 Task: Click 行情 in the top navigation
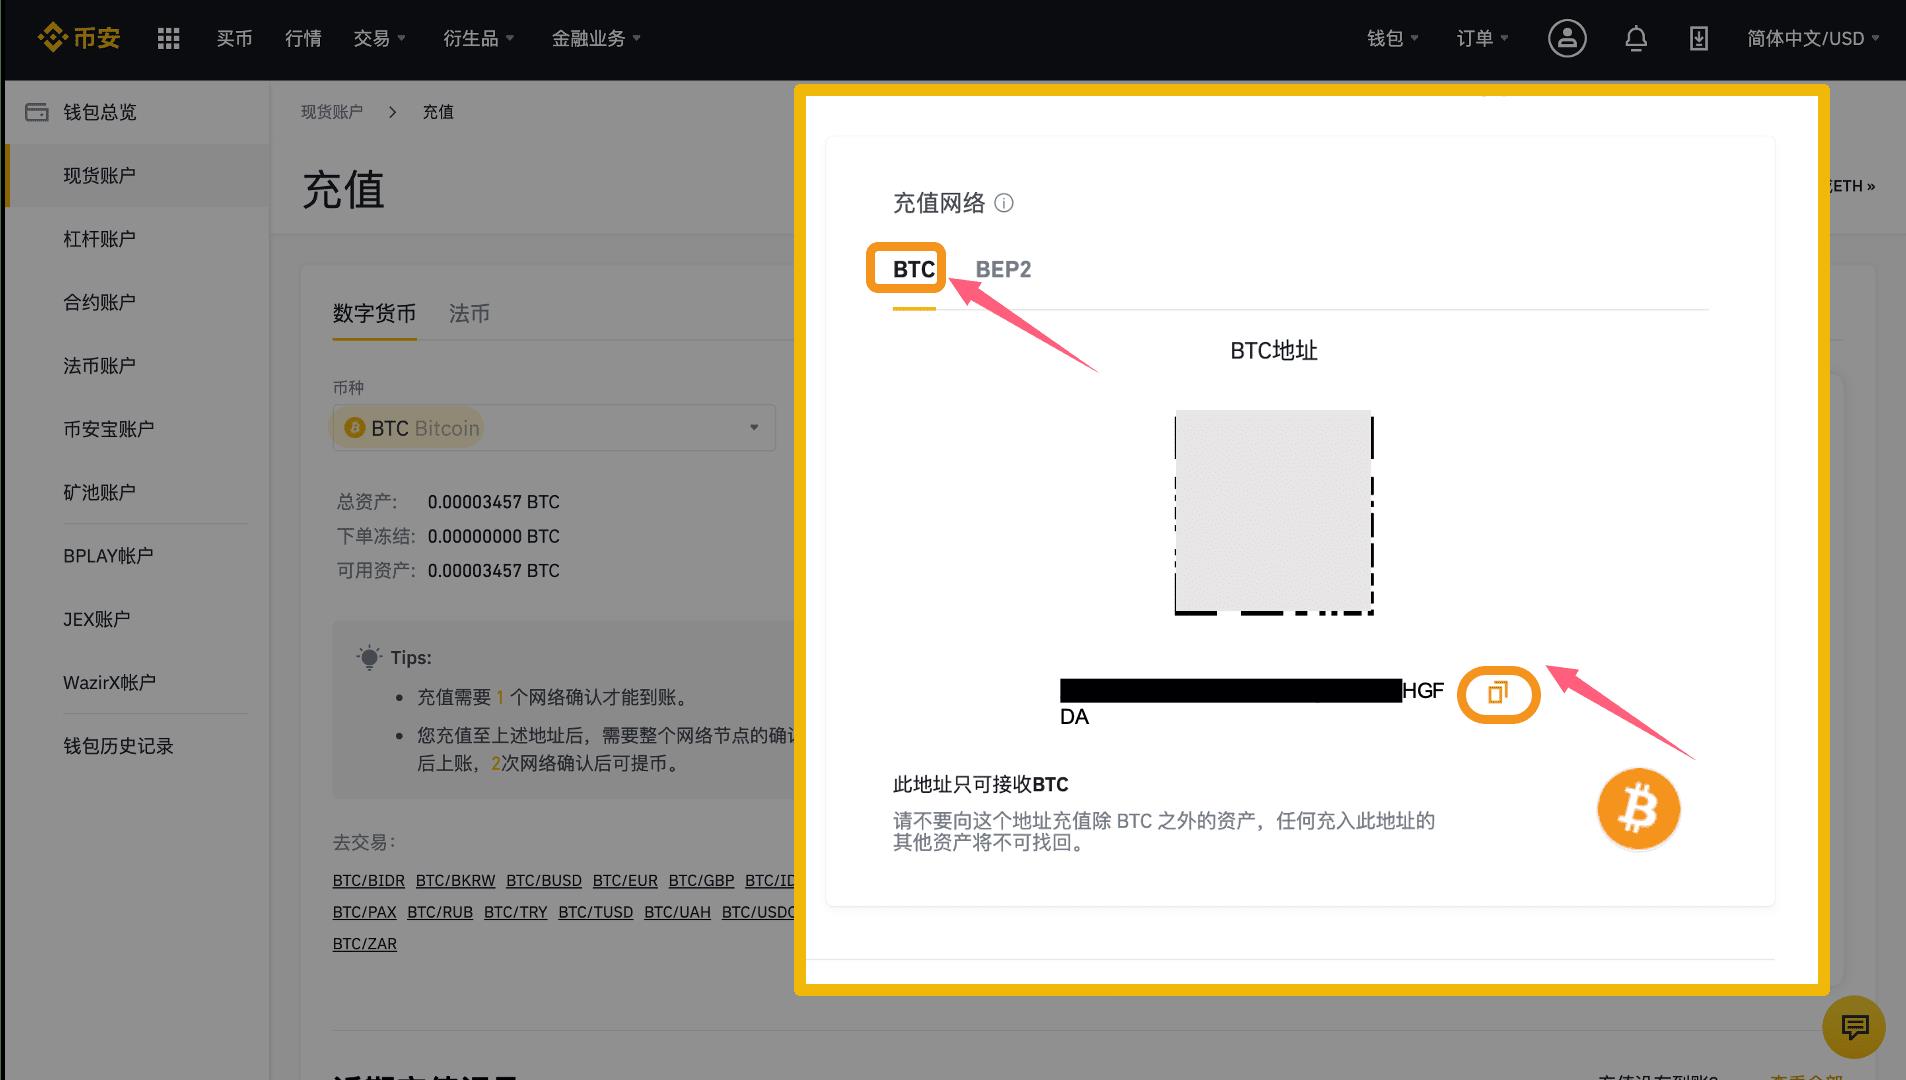tap(303, 38)
